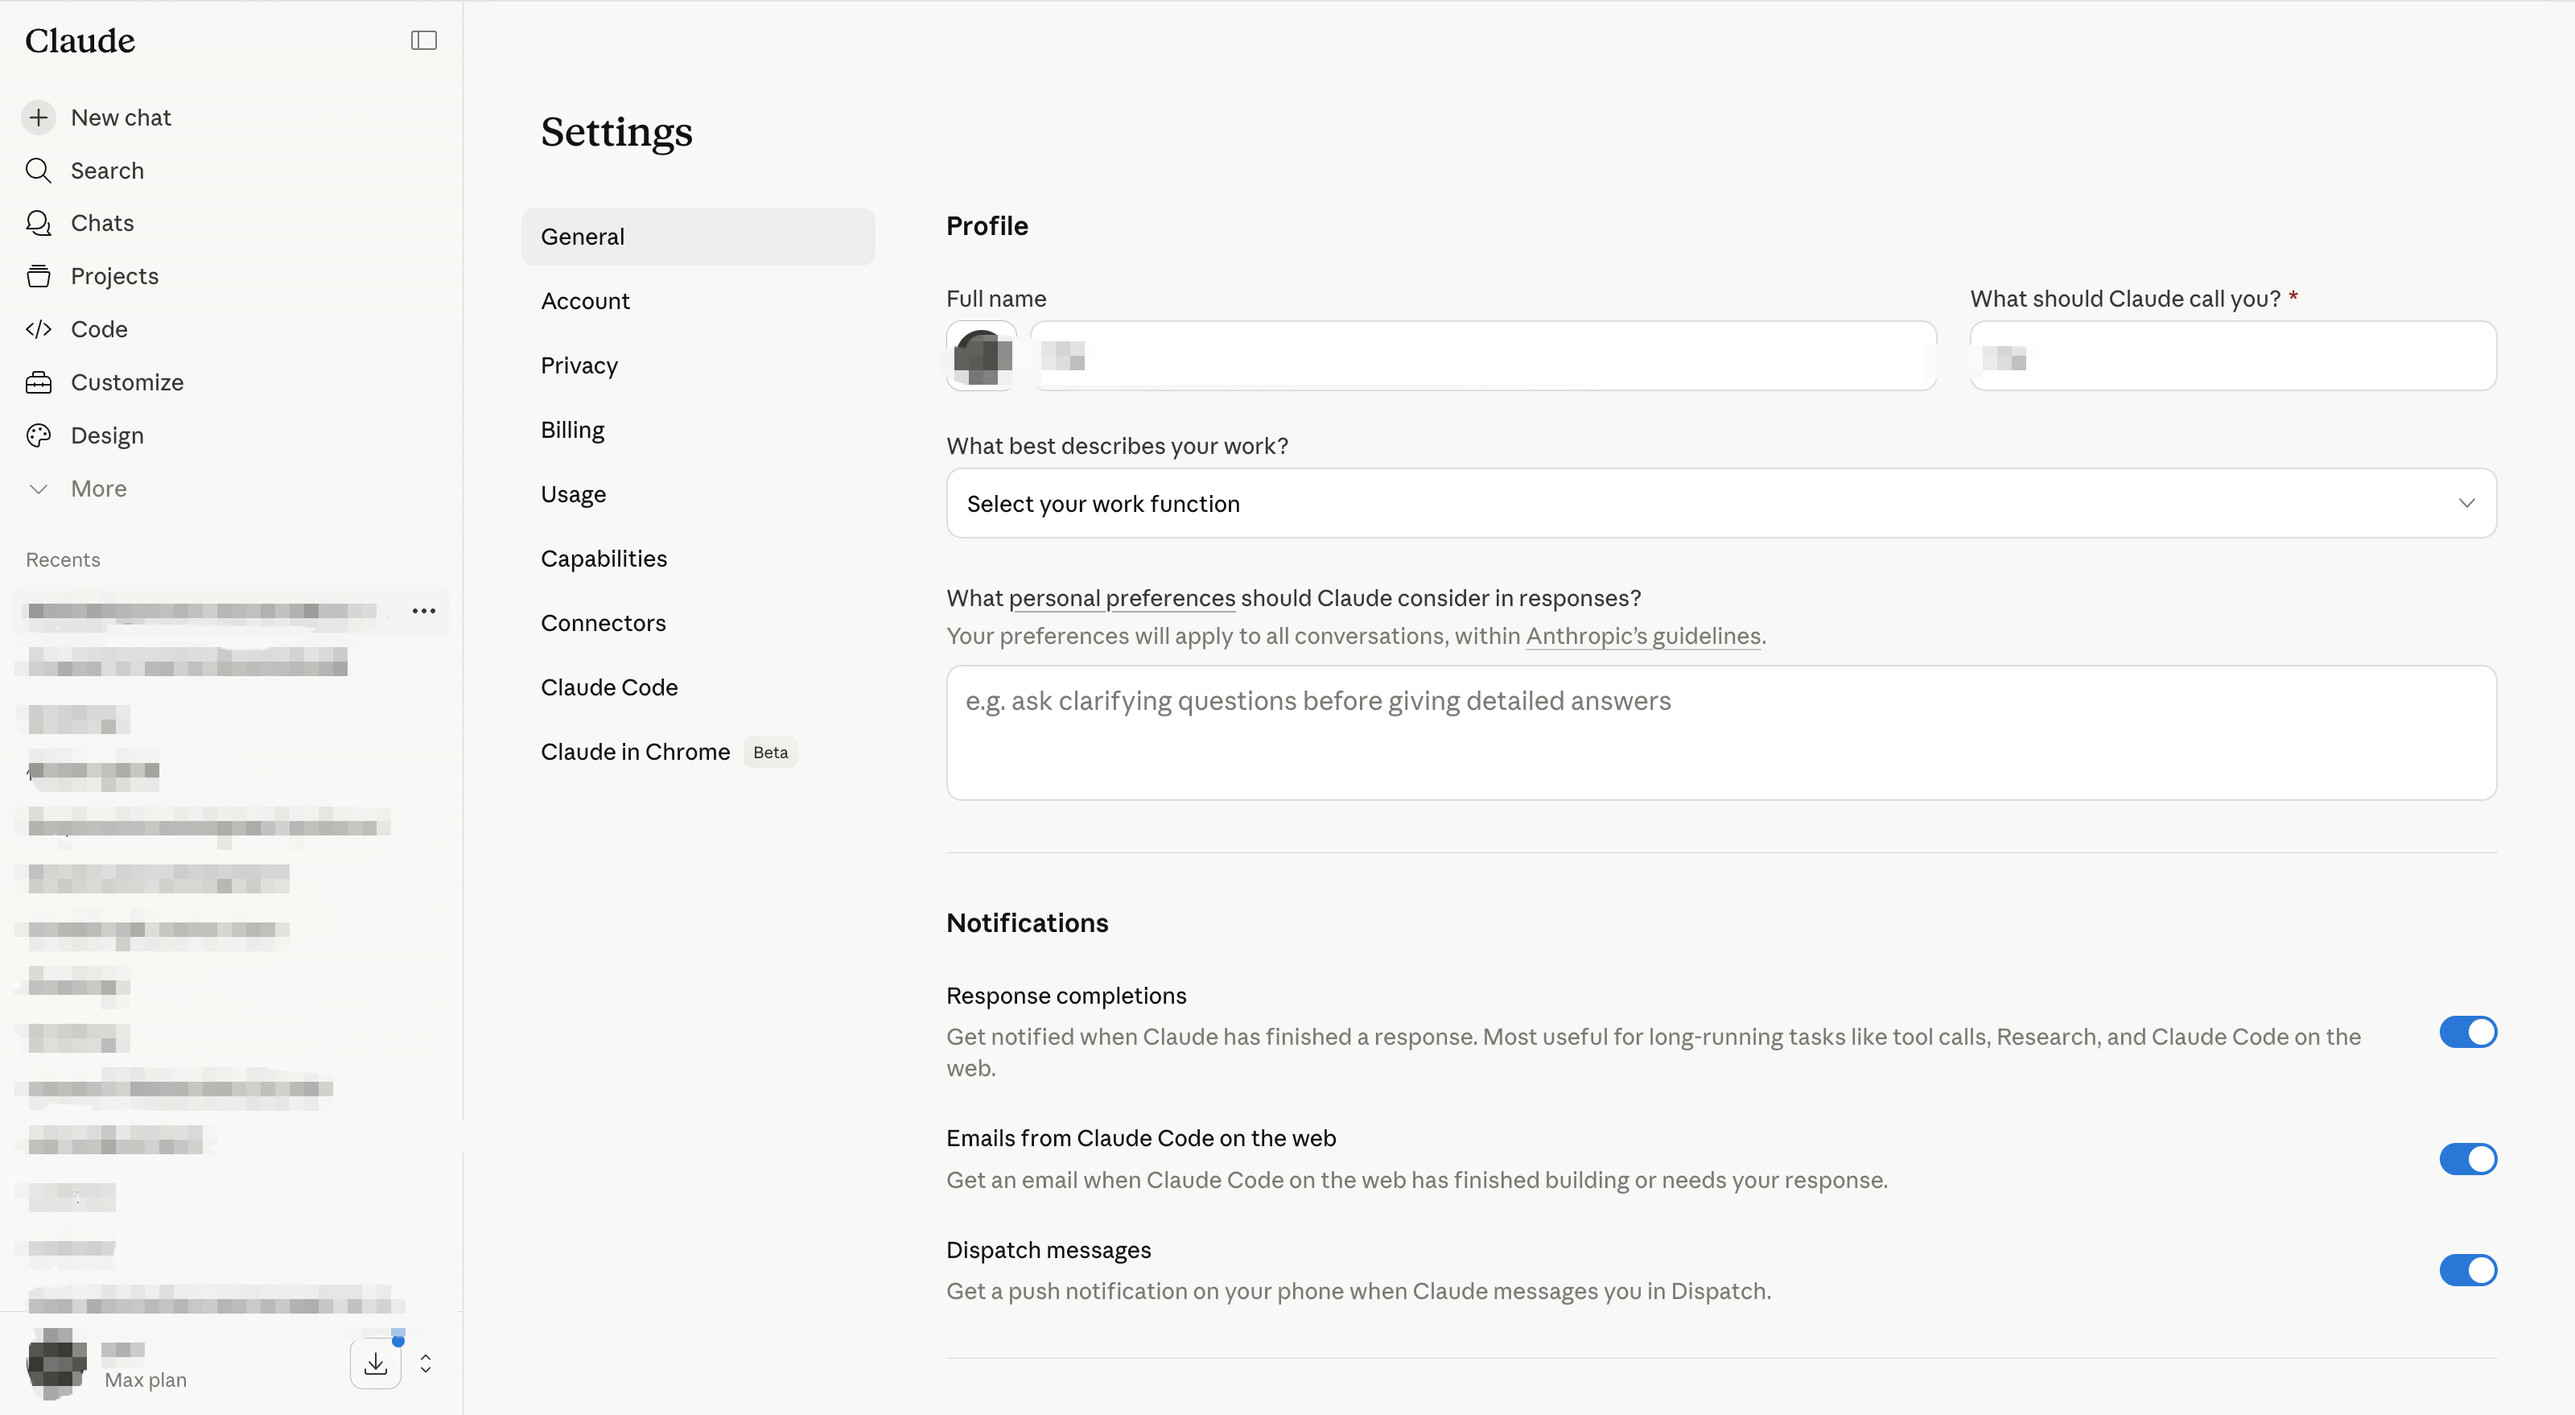Image resolution: width=2575 pixels, height=1415 pixels.
Task: Click the New chat plus icon
Action: click(x=38, y=117)
